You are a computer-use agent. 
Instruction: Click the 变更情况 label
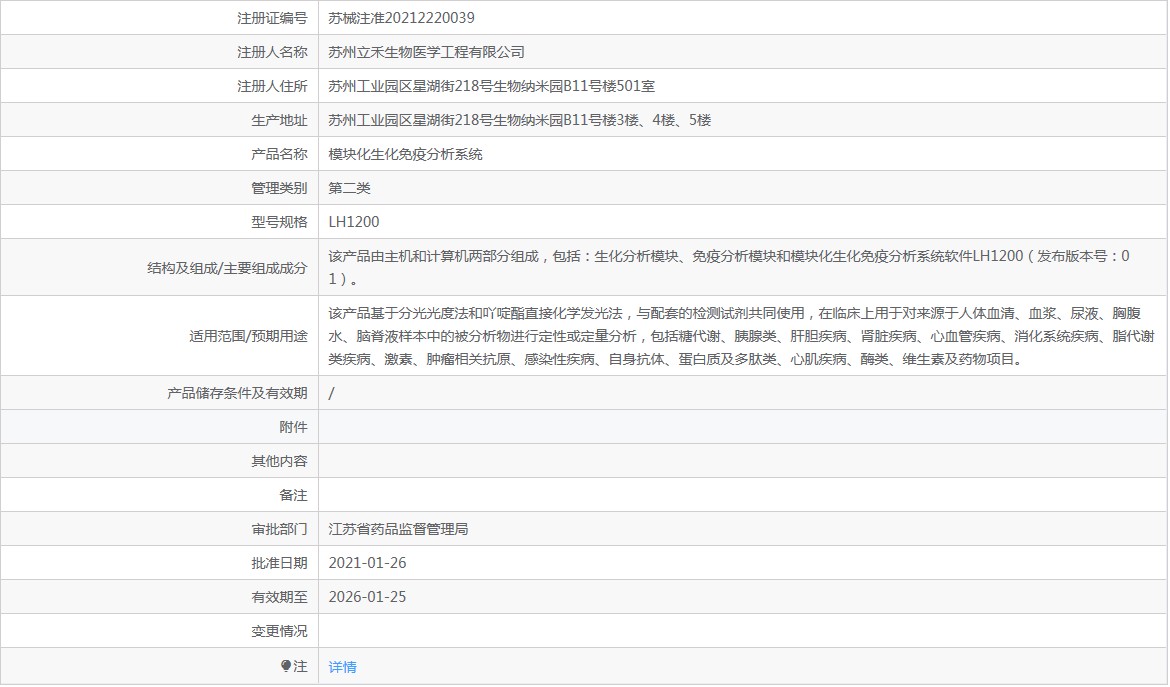click(279, 632)
